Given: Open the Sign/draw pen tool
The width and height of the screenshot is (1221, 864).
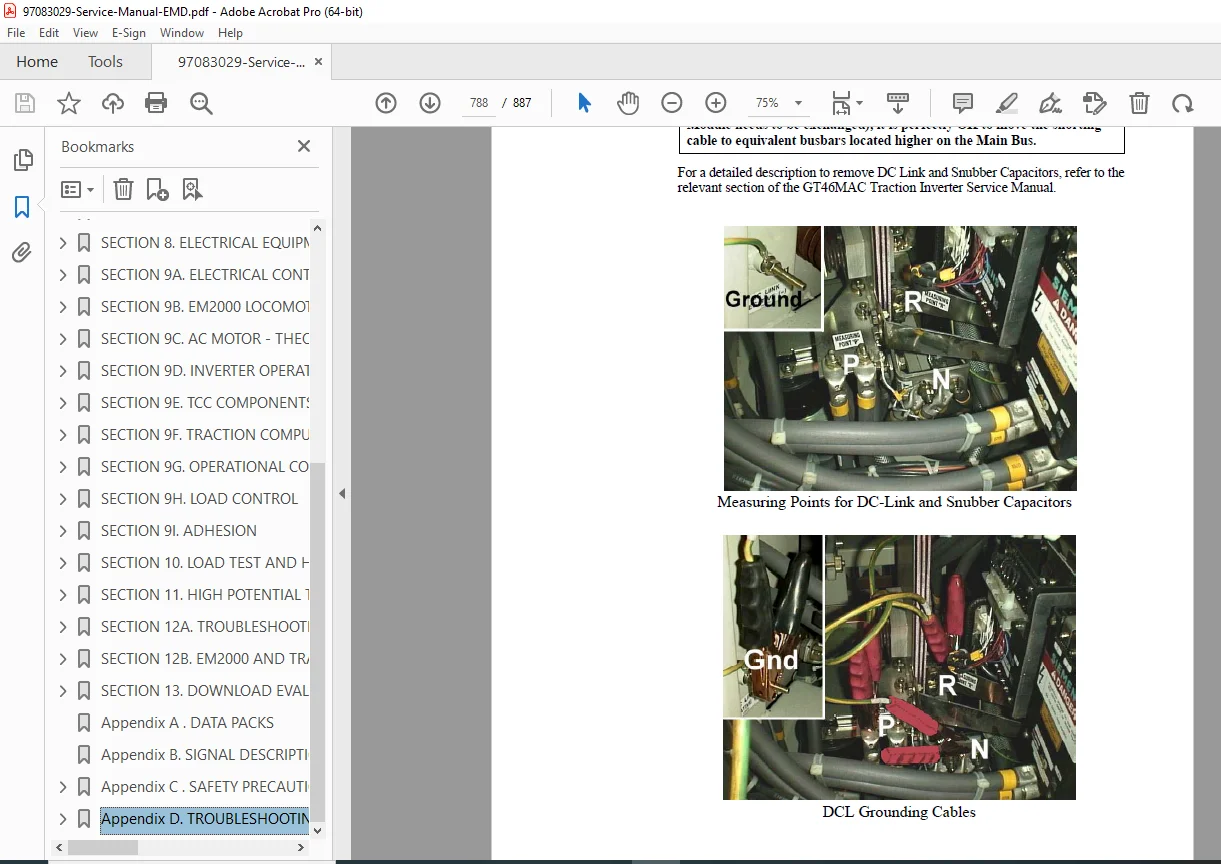Looking at the screenshot, I should click(1050, 103).
